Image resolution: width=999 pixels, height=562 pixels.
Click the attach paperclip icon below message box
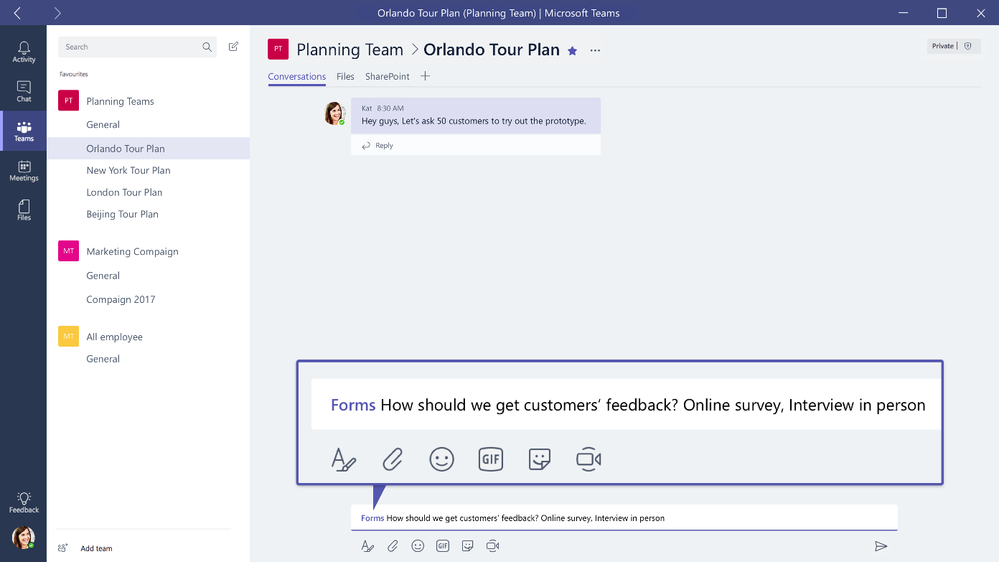392,546
